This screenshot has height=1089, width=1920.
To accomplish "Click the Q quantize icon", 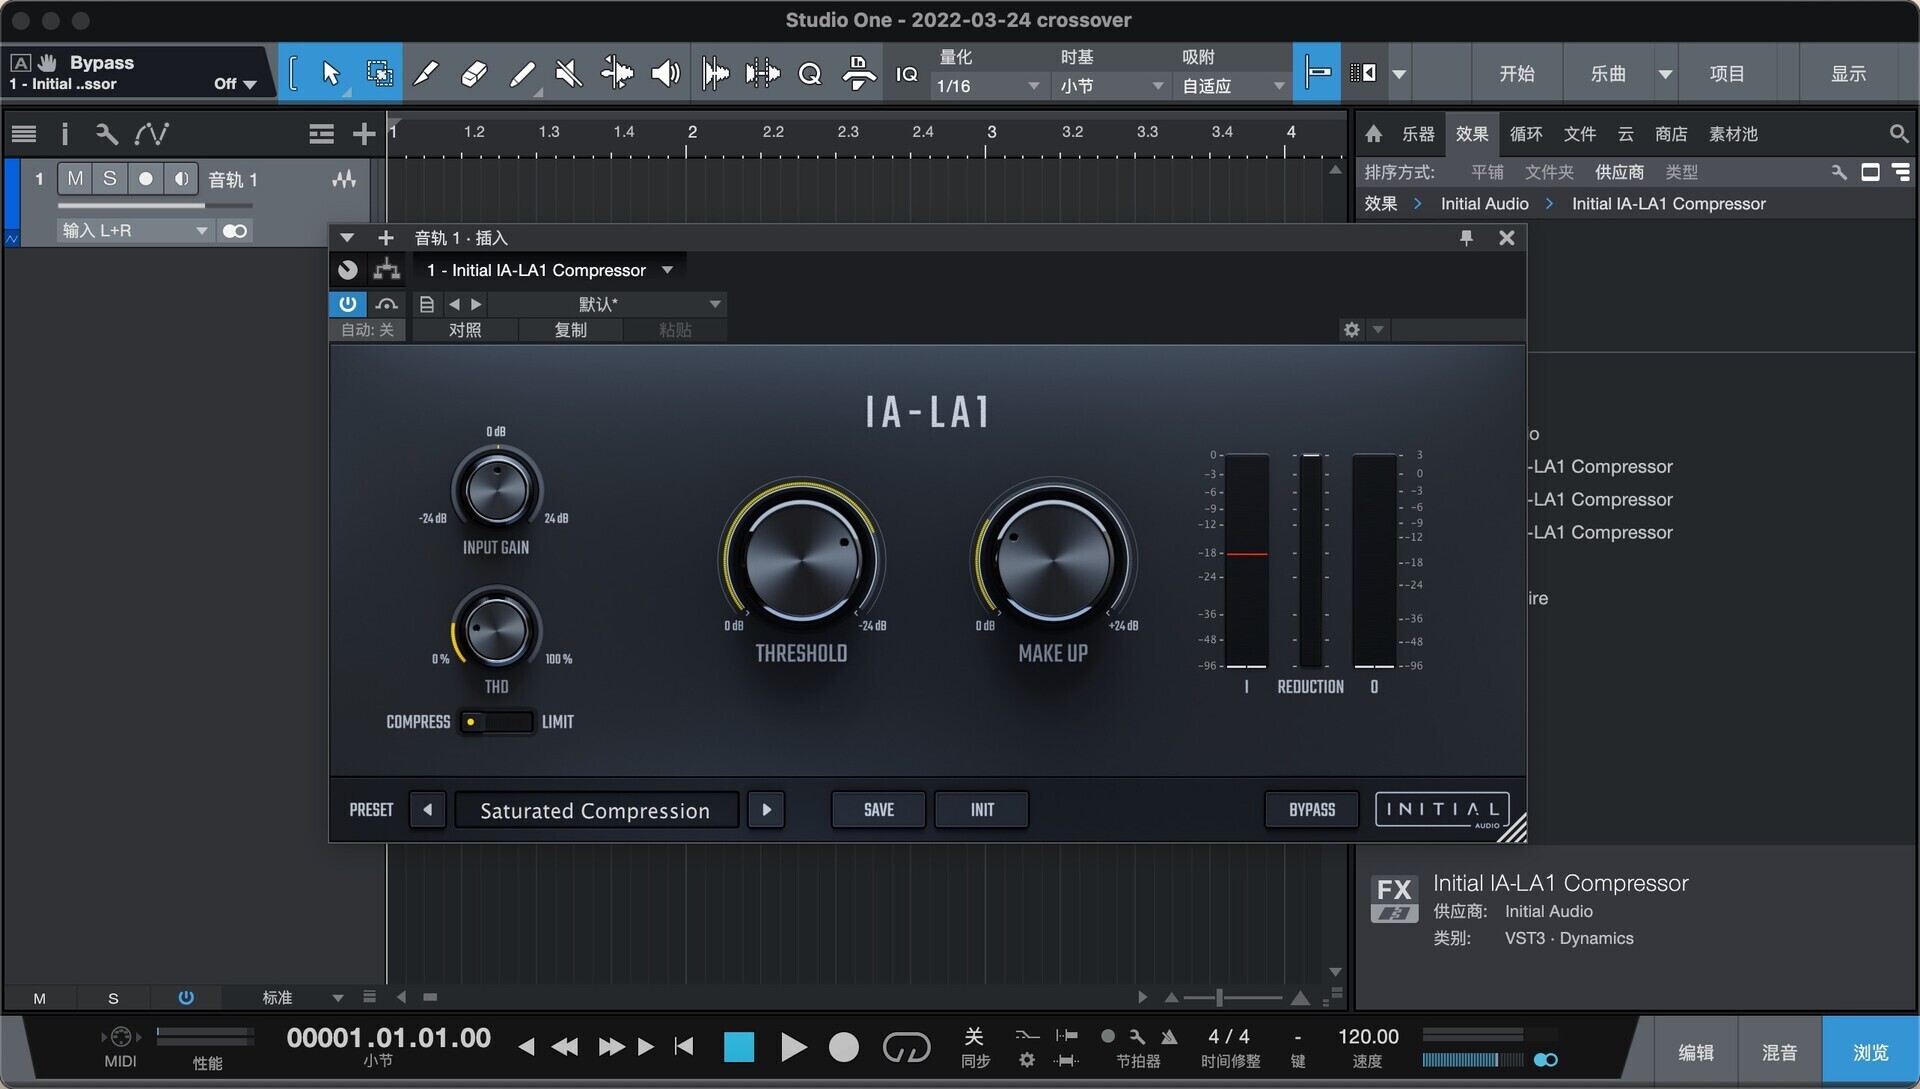I will click(810, 73).
